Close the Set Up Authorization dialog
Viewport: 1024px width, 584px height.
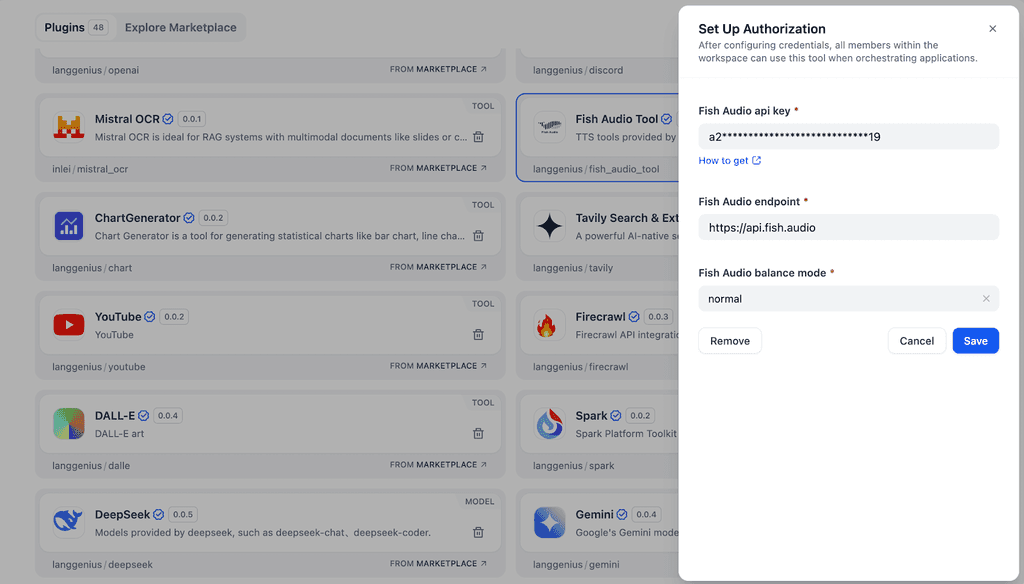(993, 28)
